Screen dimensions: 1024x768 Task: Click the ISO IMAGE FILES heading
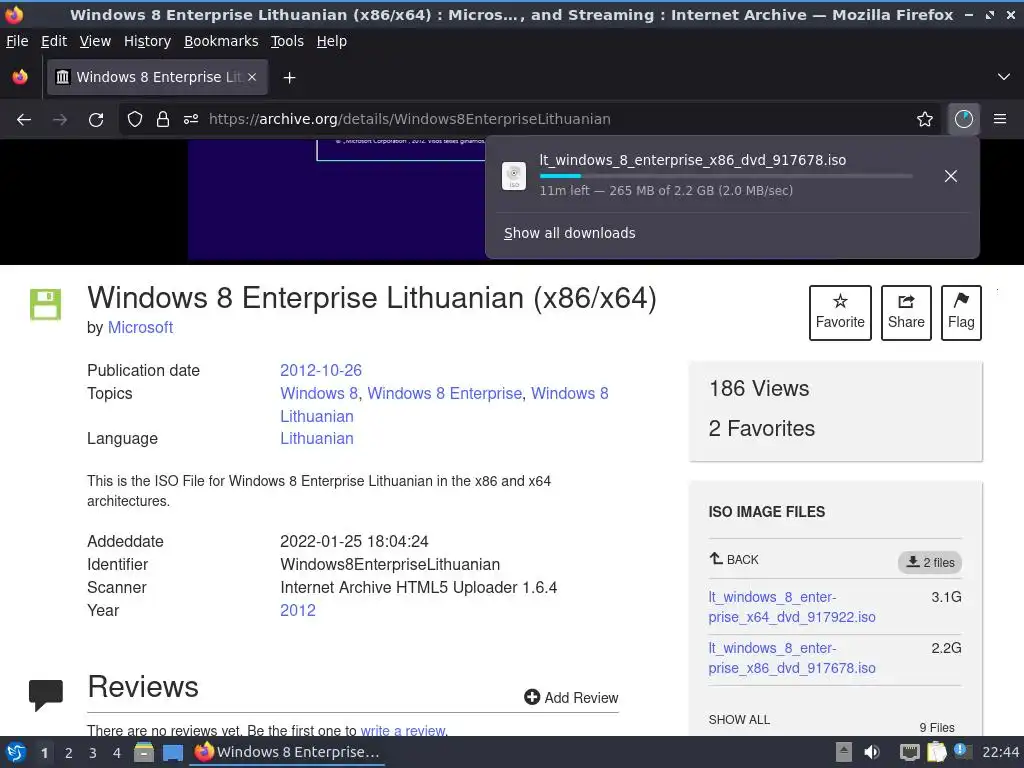pyautogui.click(x=767, y=512)
